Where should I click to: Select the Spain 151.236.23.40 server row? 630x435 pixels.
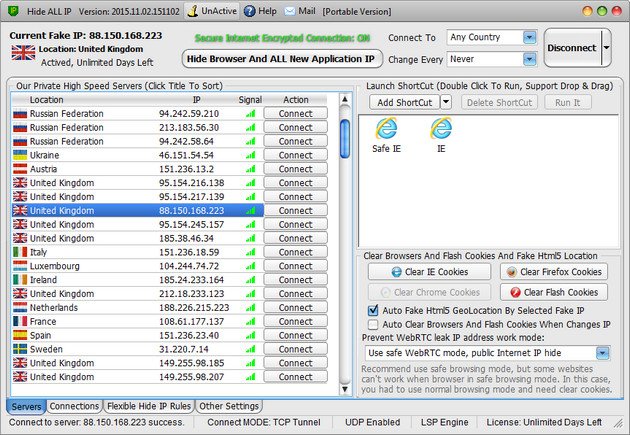coord(138,335)
